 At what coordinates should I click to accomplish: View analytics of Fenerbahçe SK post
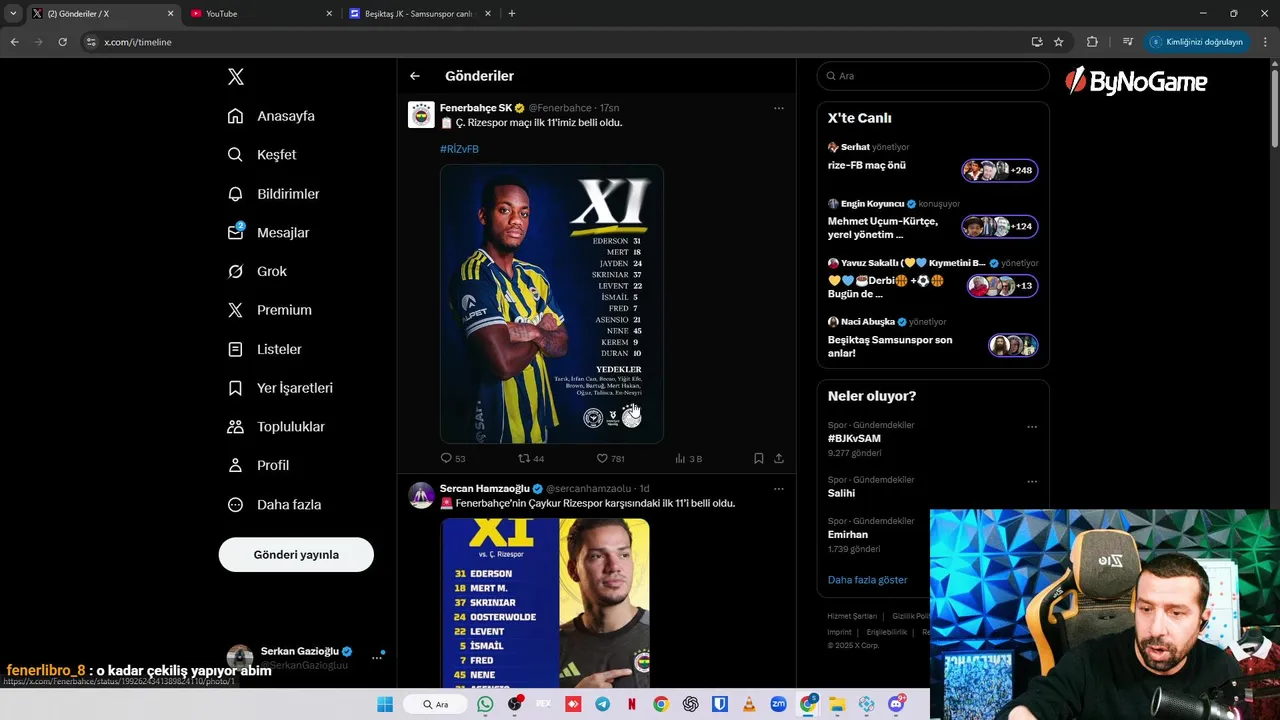688,459
